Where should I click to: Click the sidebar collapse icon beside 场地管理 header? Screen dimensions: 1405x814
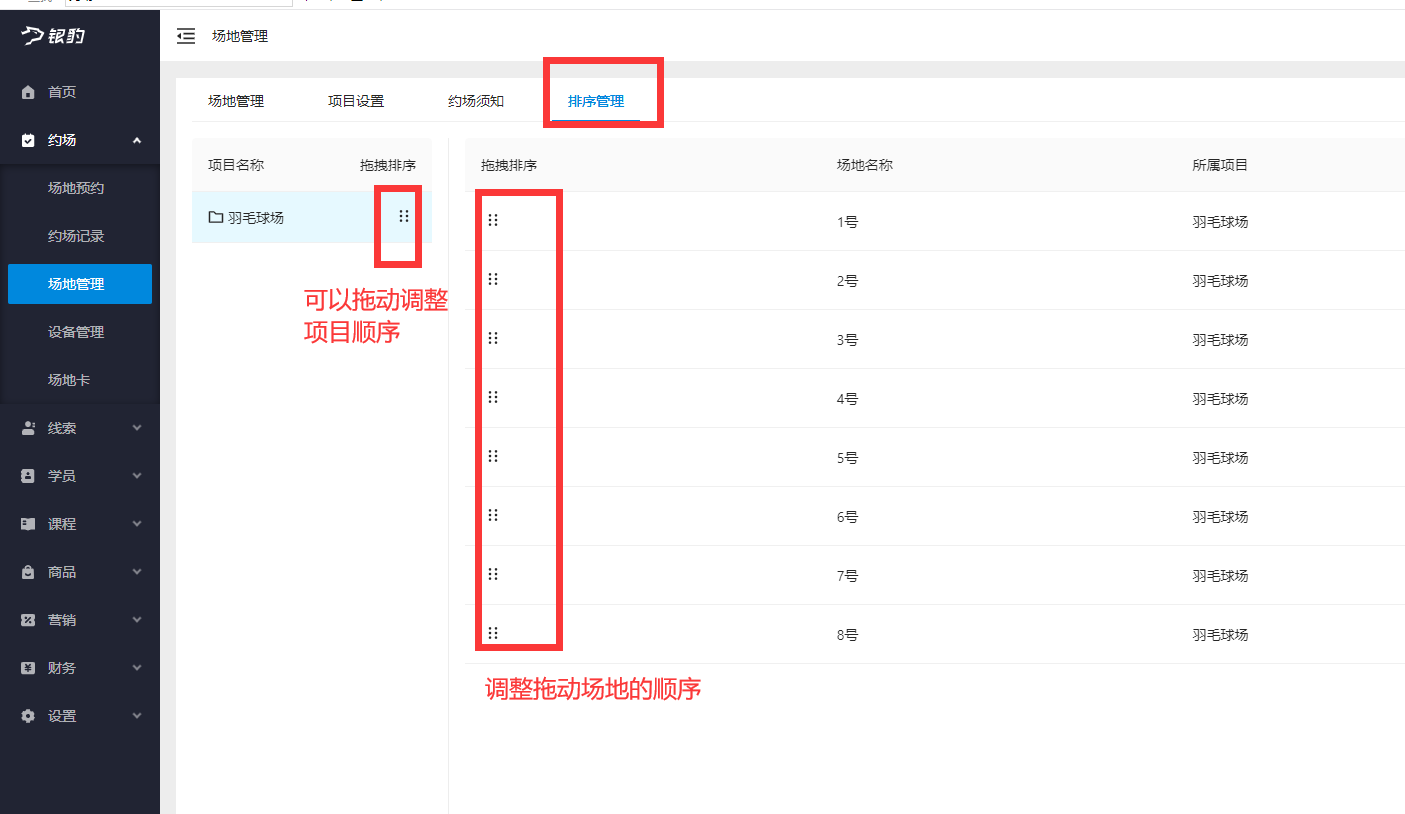[186, 36]
